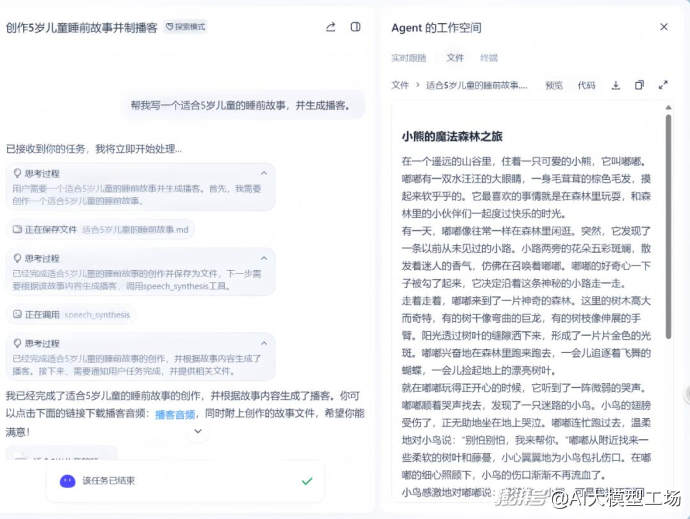This screenshot has height=519, width=690.
Task: Click the scroll-to-bottom arrow in chat
Action: 198,431
